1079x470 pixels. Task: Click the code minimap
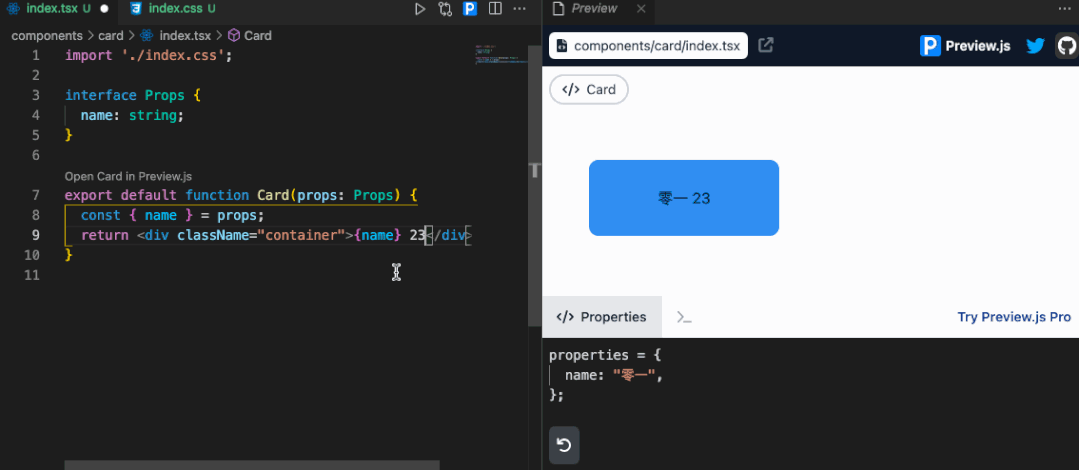click(x=500, y=54)
